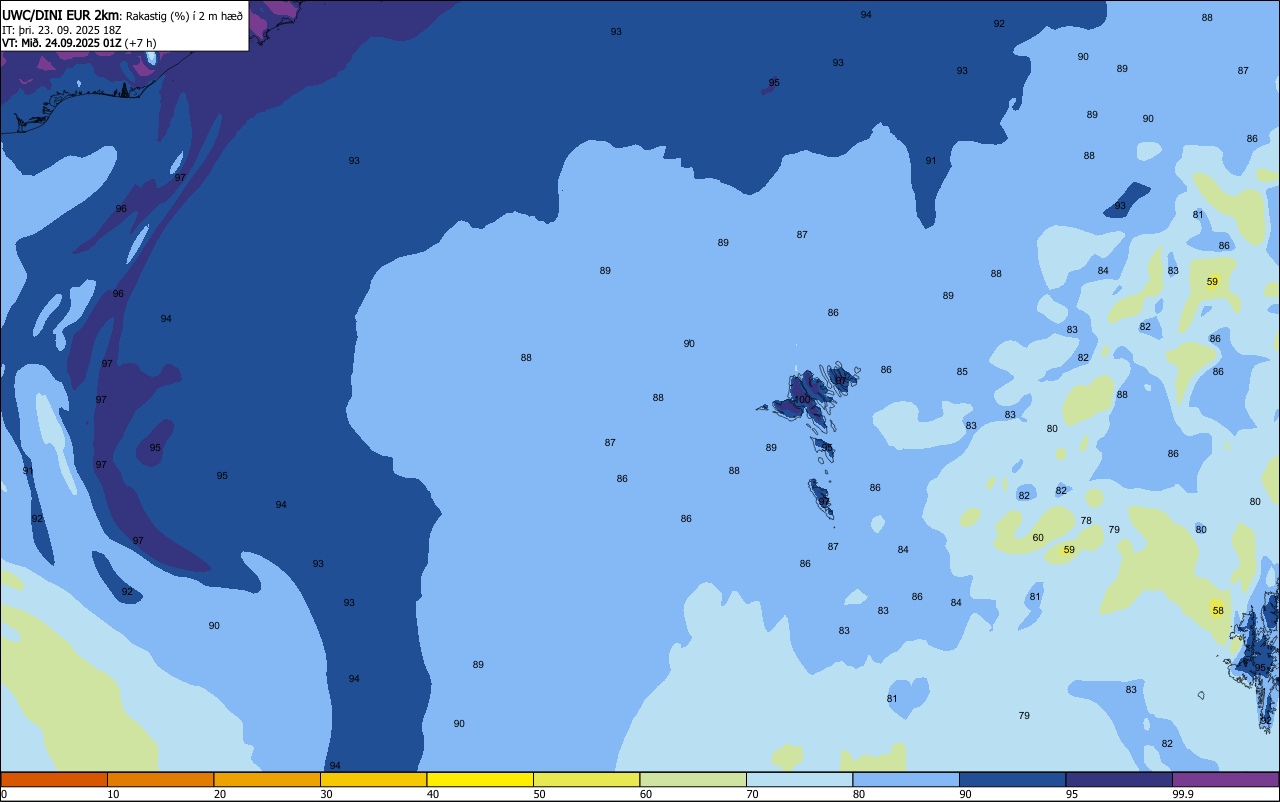The width and height of the screenshot is (1280, 802).
Task: Click the 100 humidity value on the Faroe Islands
Action: (x=802, y=400)
